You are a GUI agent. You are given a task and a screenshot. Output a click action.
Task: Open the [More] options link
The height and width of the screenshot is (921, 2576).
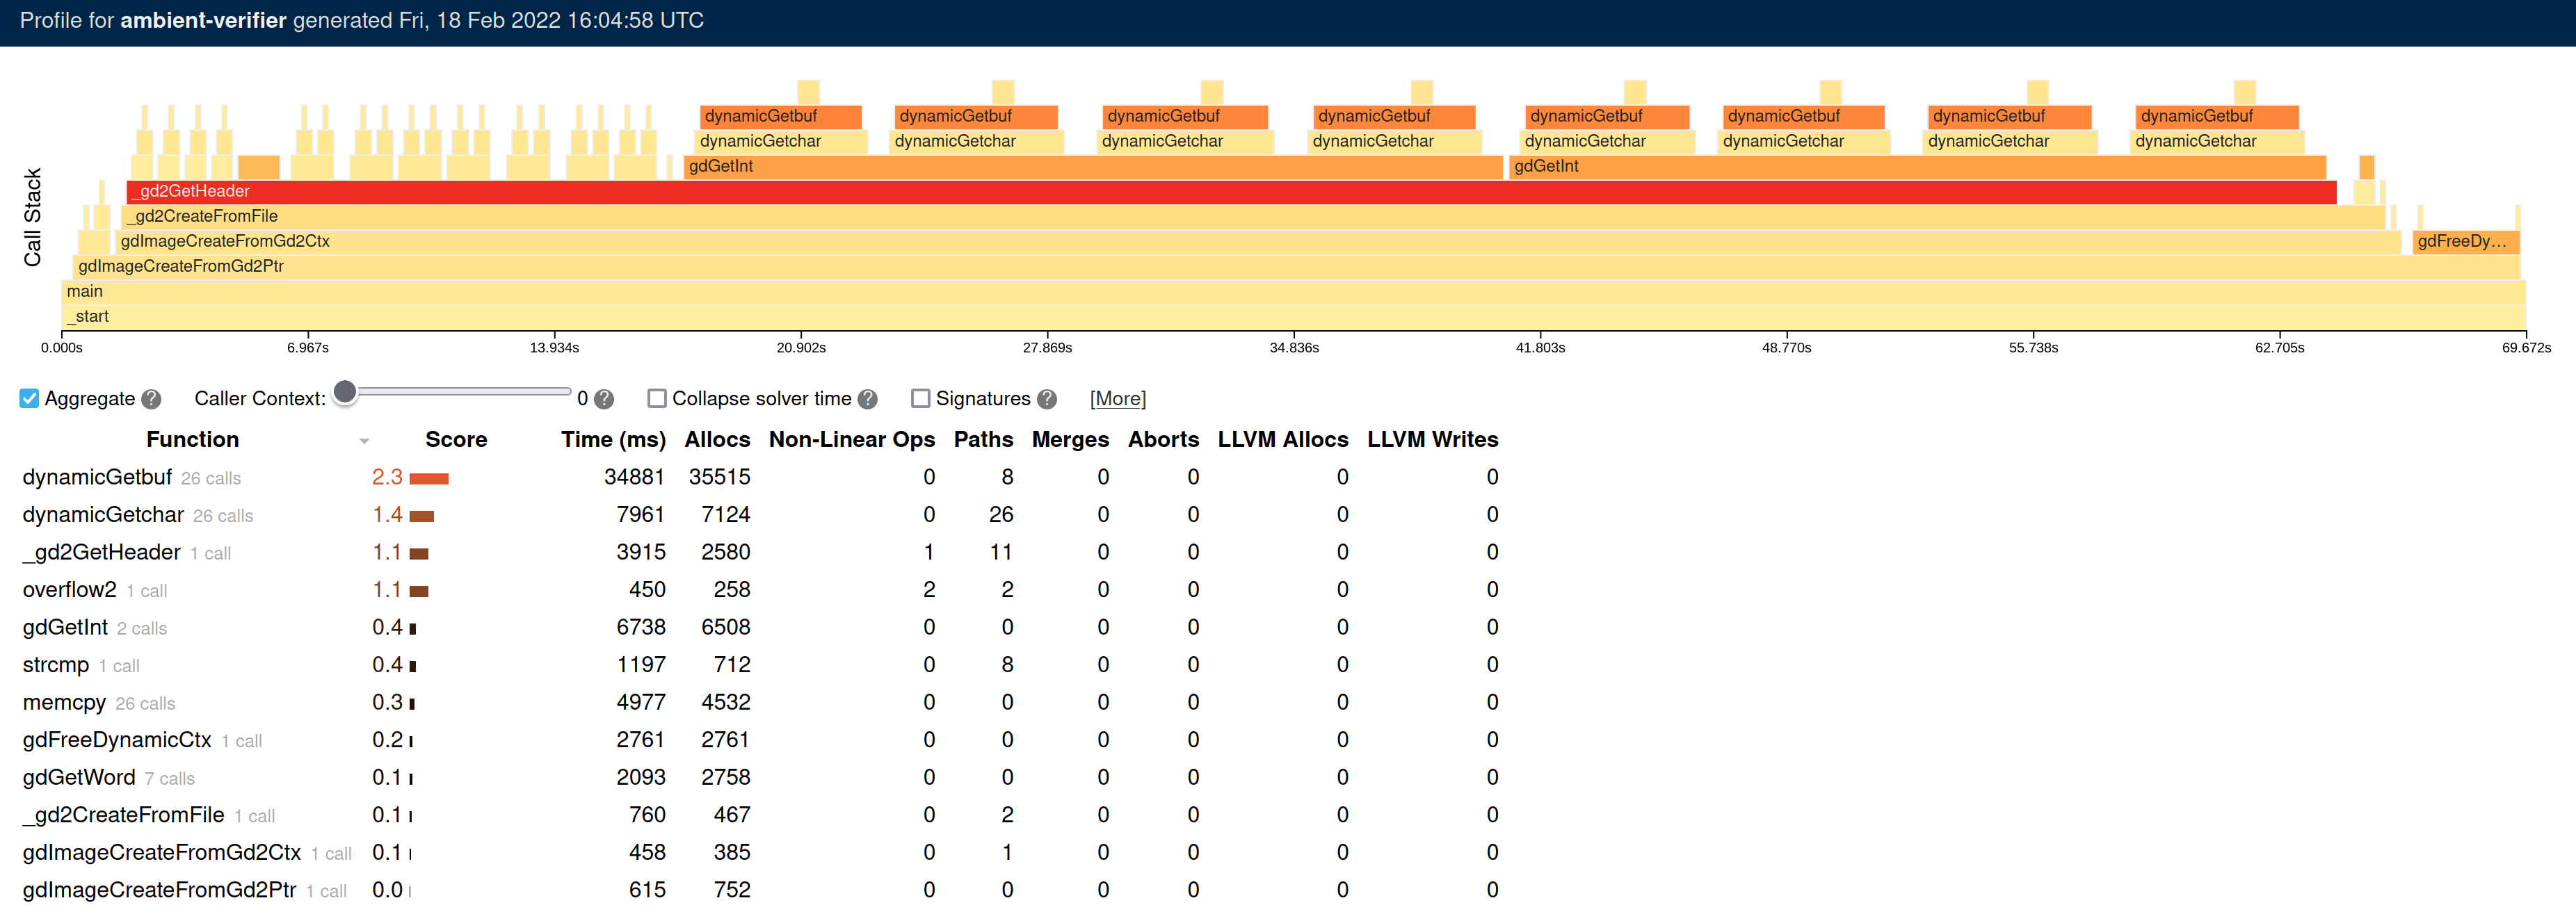click(1117, 398)
